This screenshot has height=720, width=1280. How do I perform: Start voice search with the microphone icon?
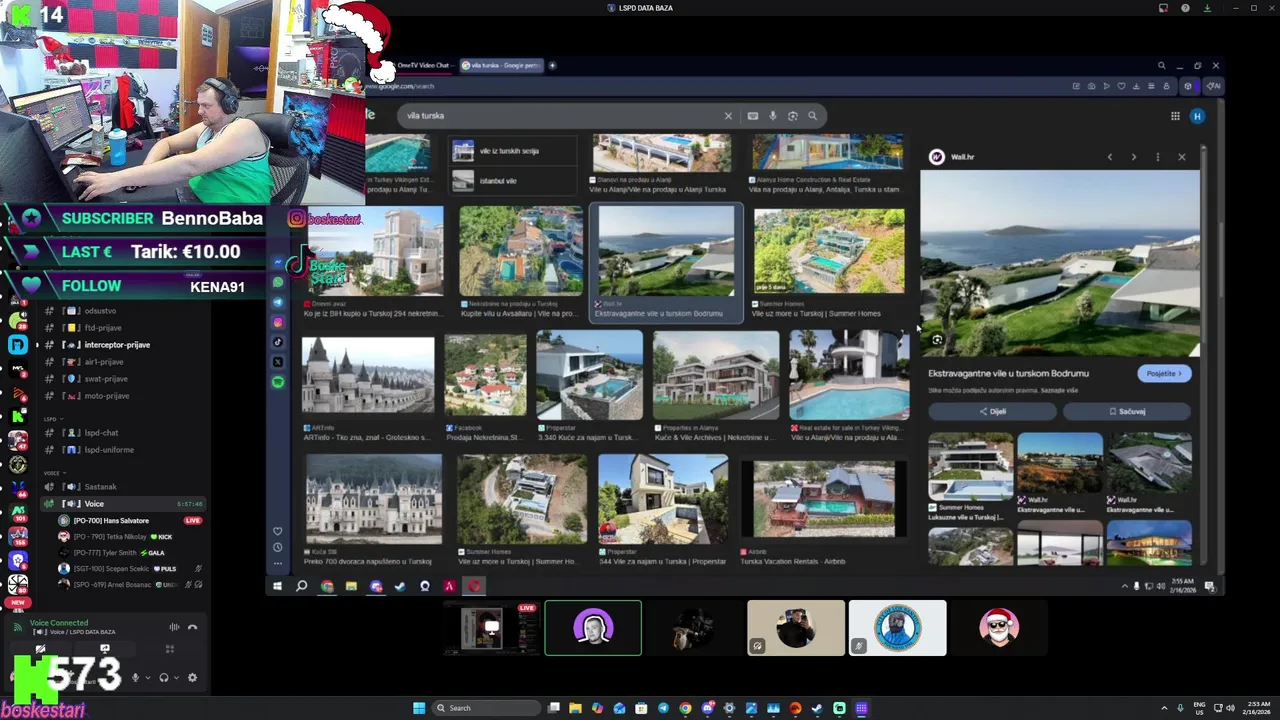point(773,116)
